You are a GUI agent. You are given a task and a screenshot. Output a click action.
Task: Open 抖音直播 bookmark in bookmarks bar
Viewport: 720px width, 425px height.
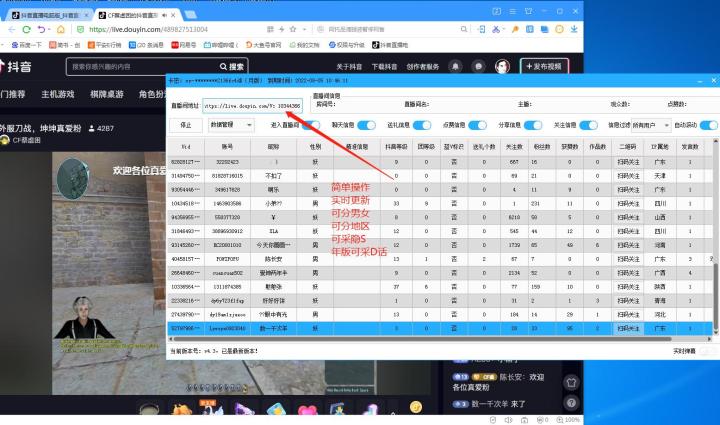pos(390,45)
